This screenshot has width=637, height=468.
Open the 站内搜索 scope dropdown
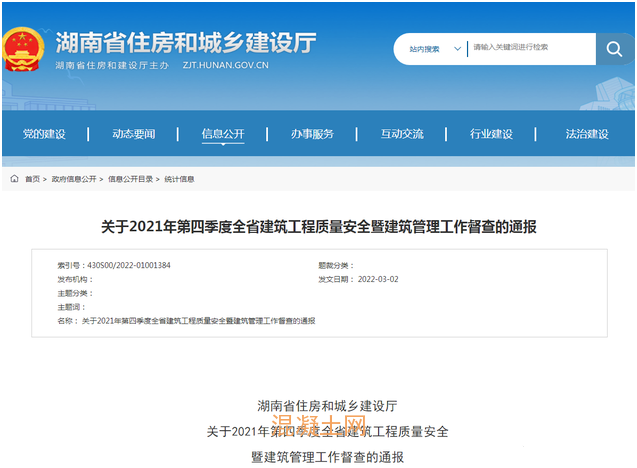click(435, 48)
